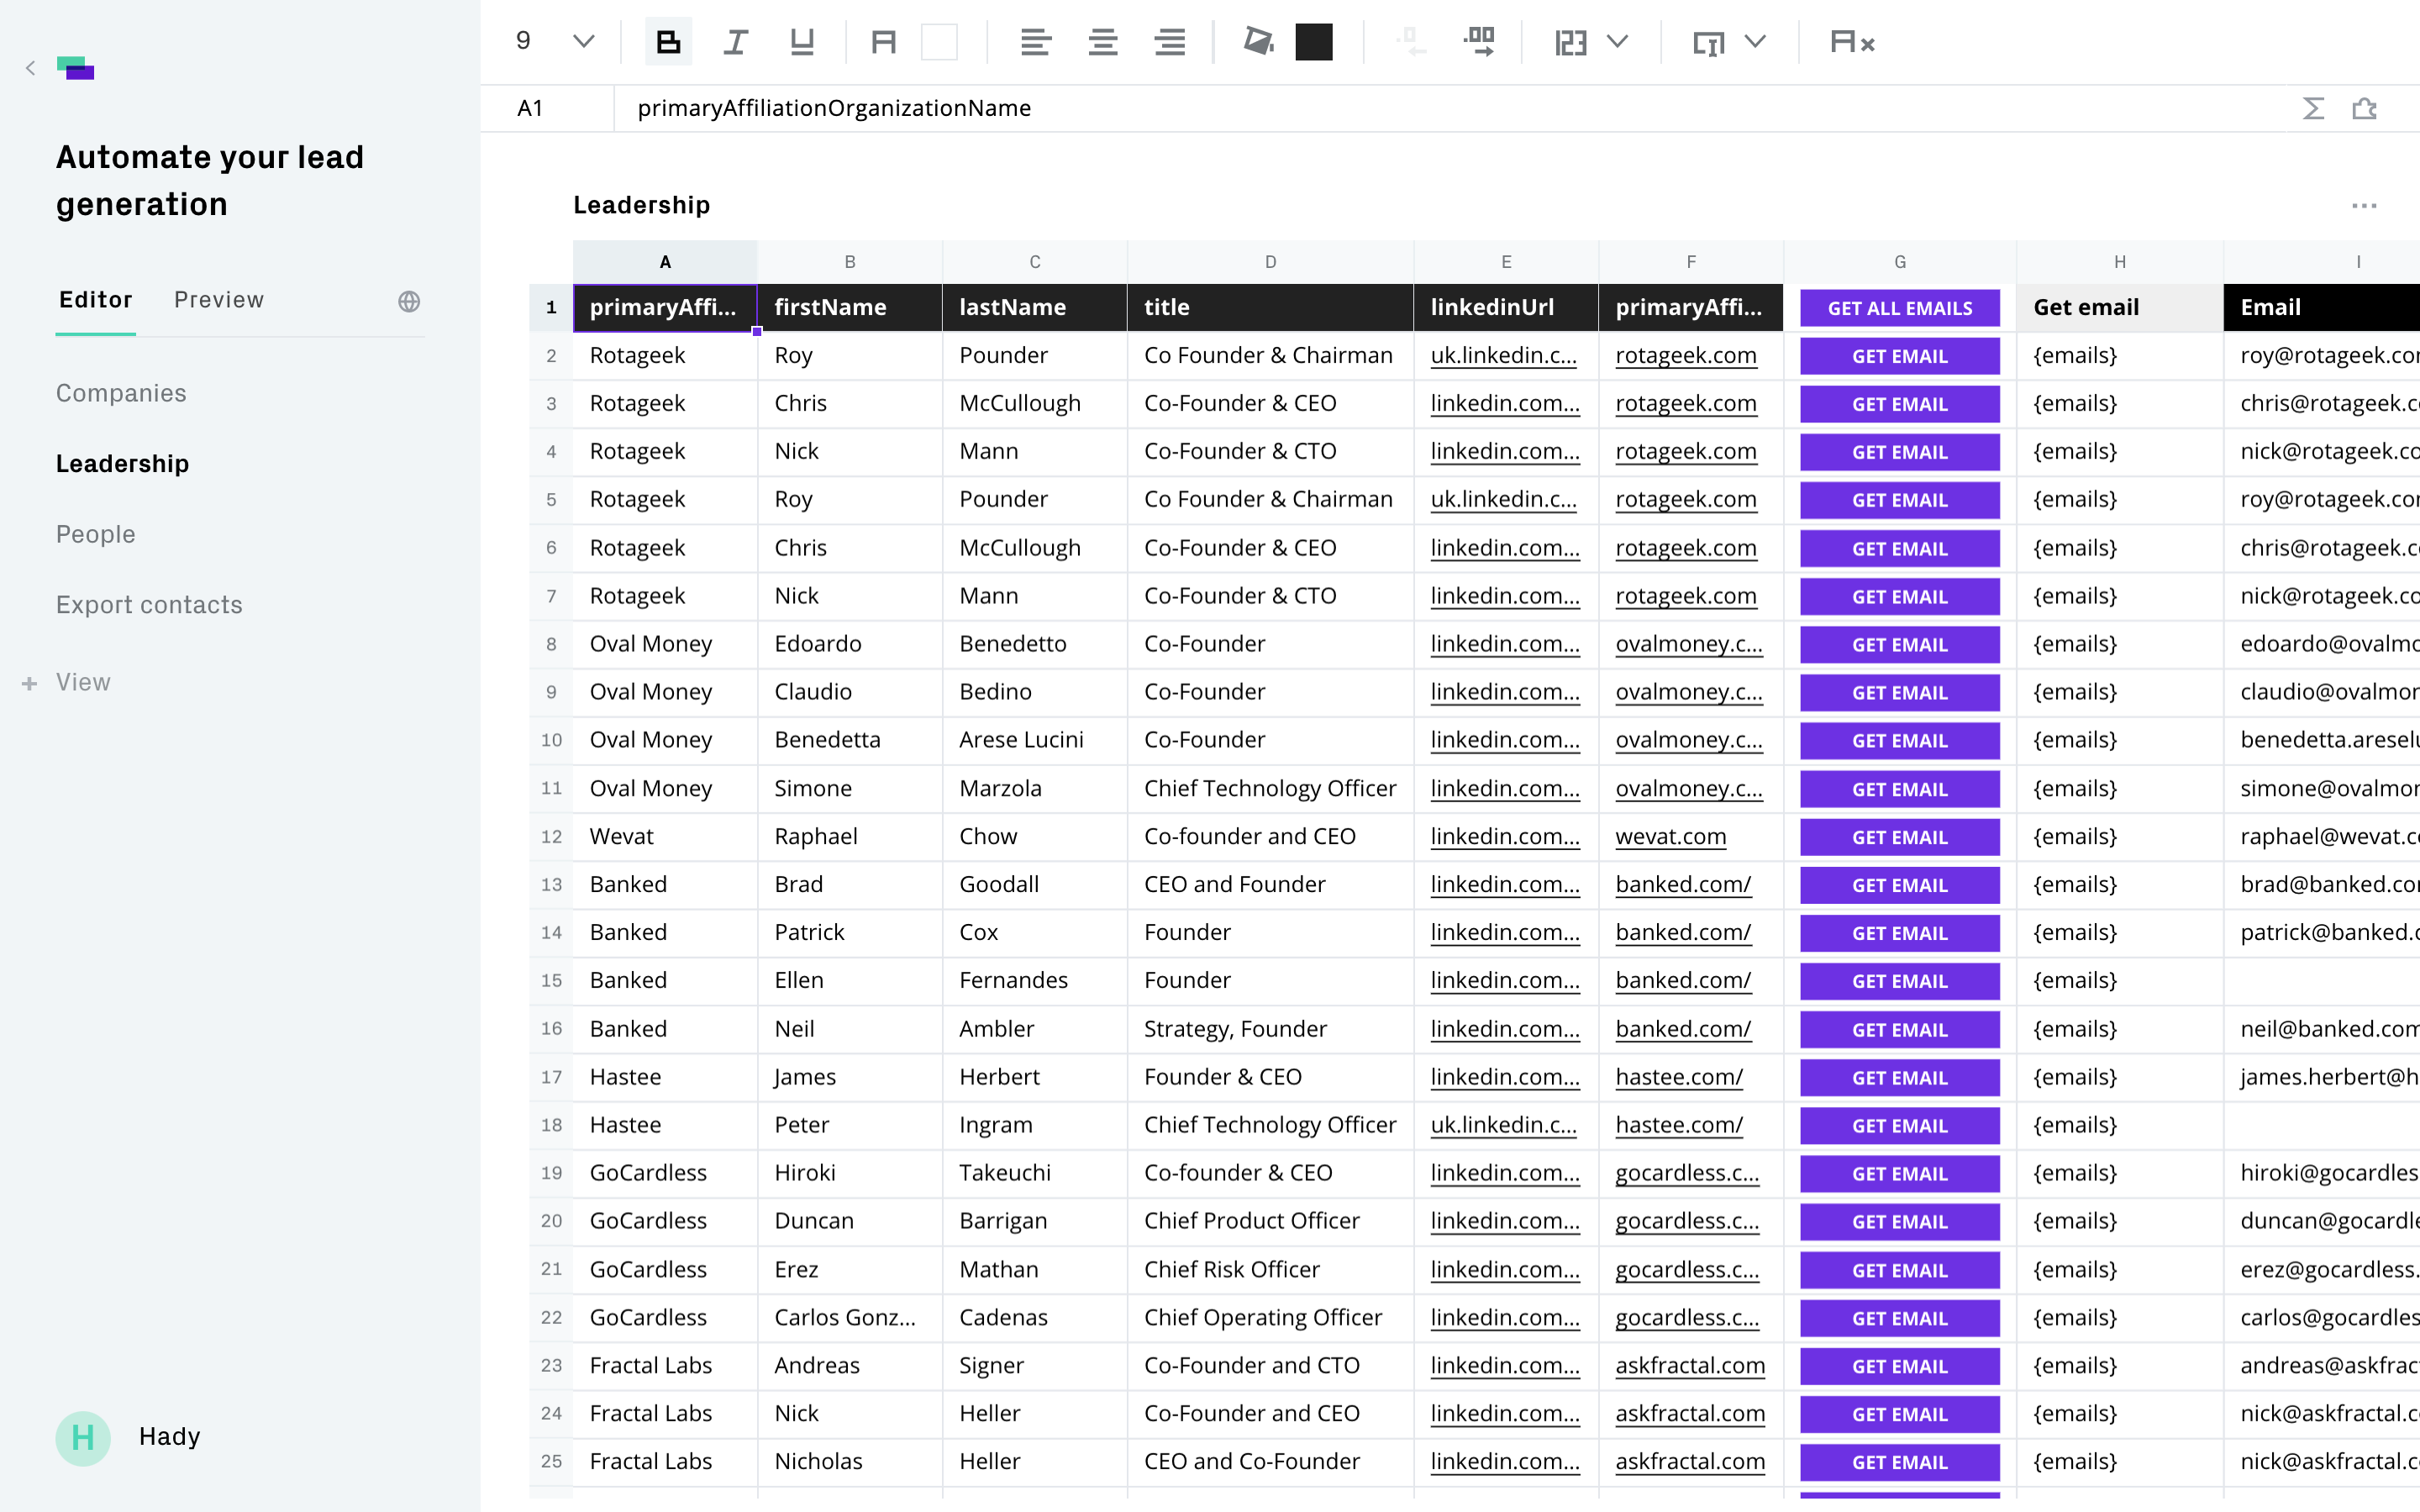
Task: Toggle underline formatting
Action: [x=802, y=42]
